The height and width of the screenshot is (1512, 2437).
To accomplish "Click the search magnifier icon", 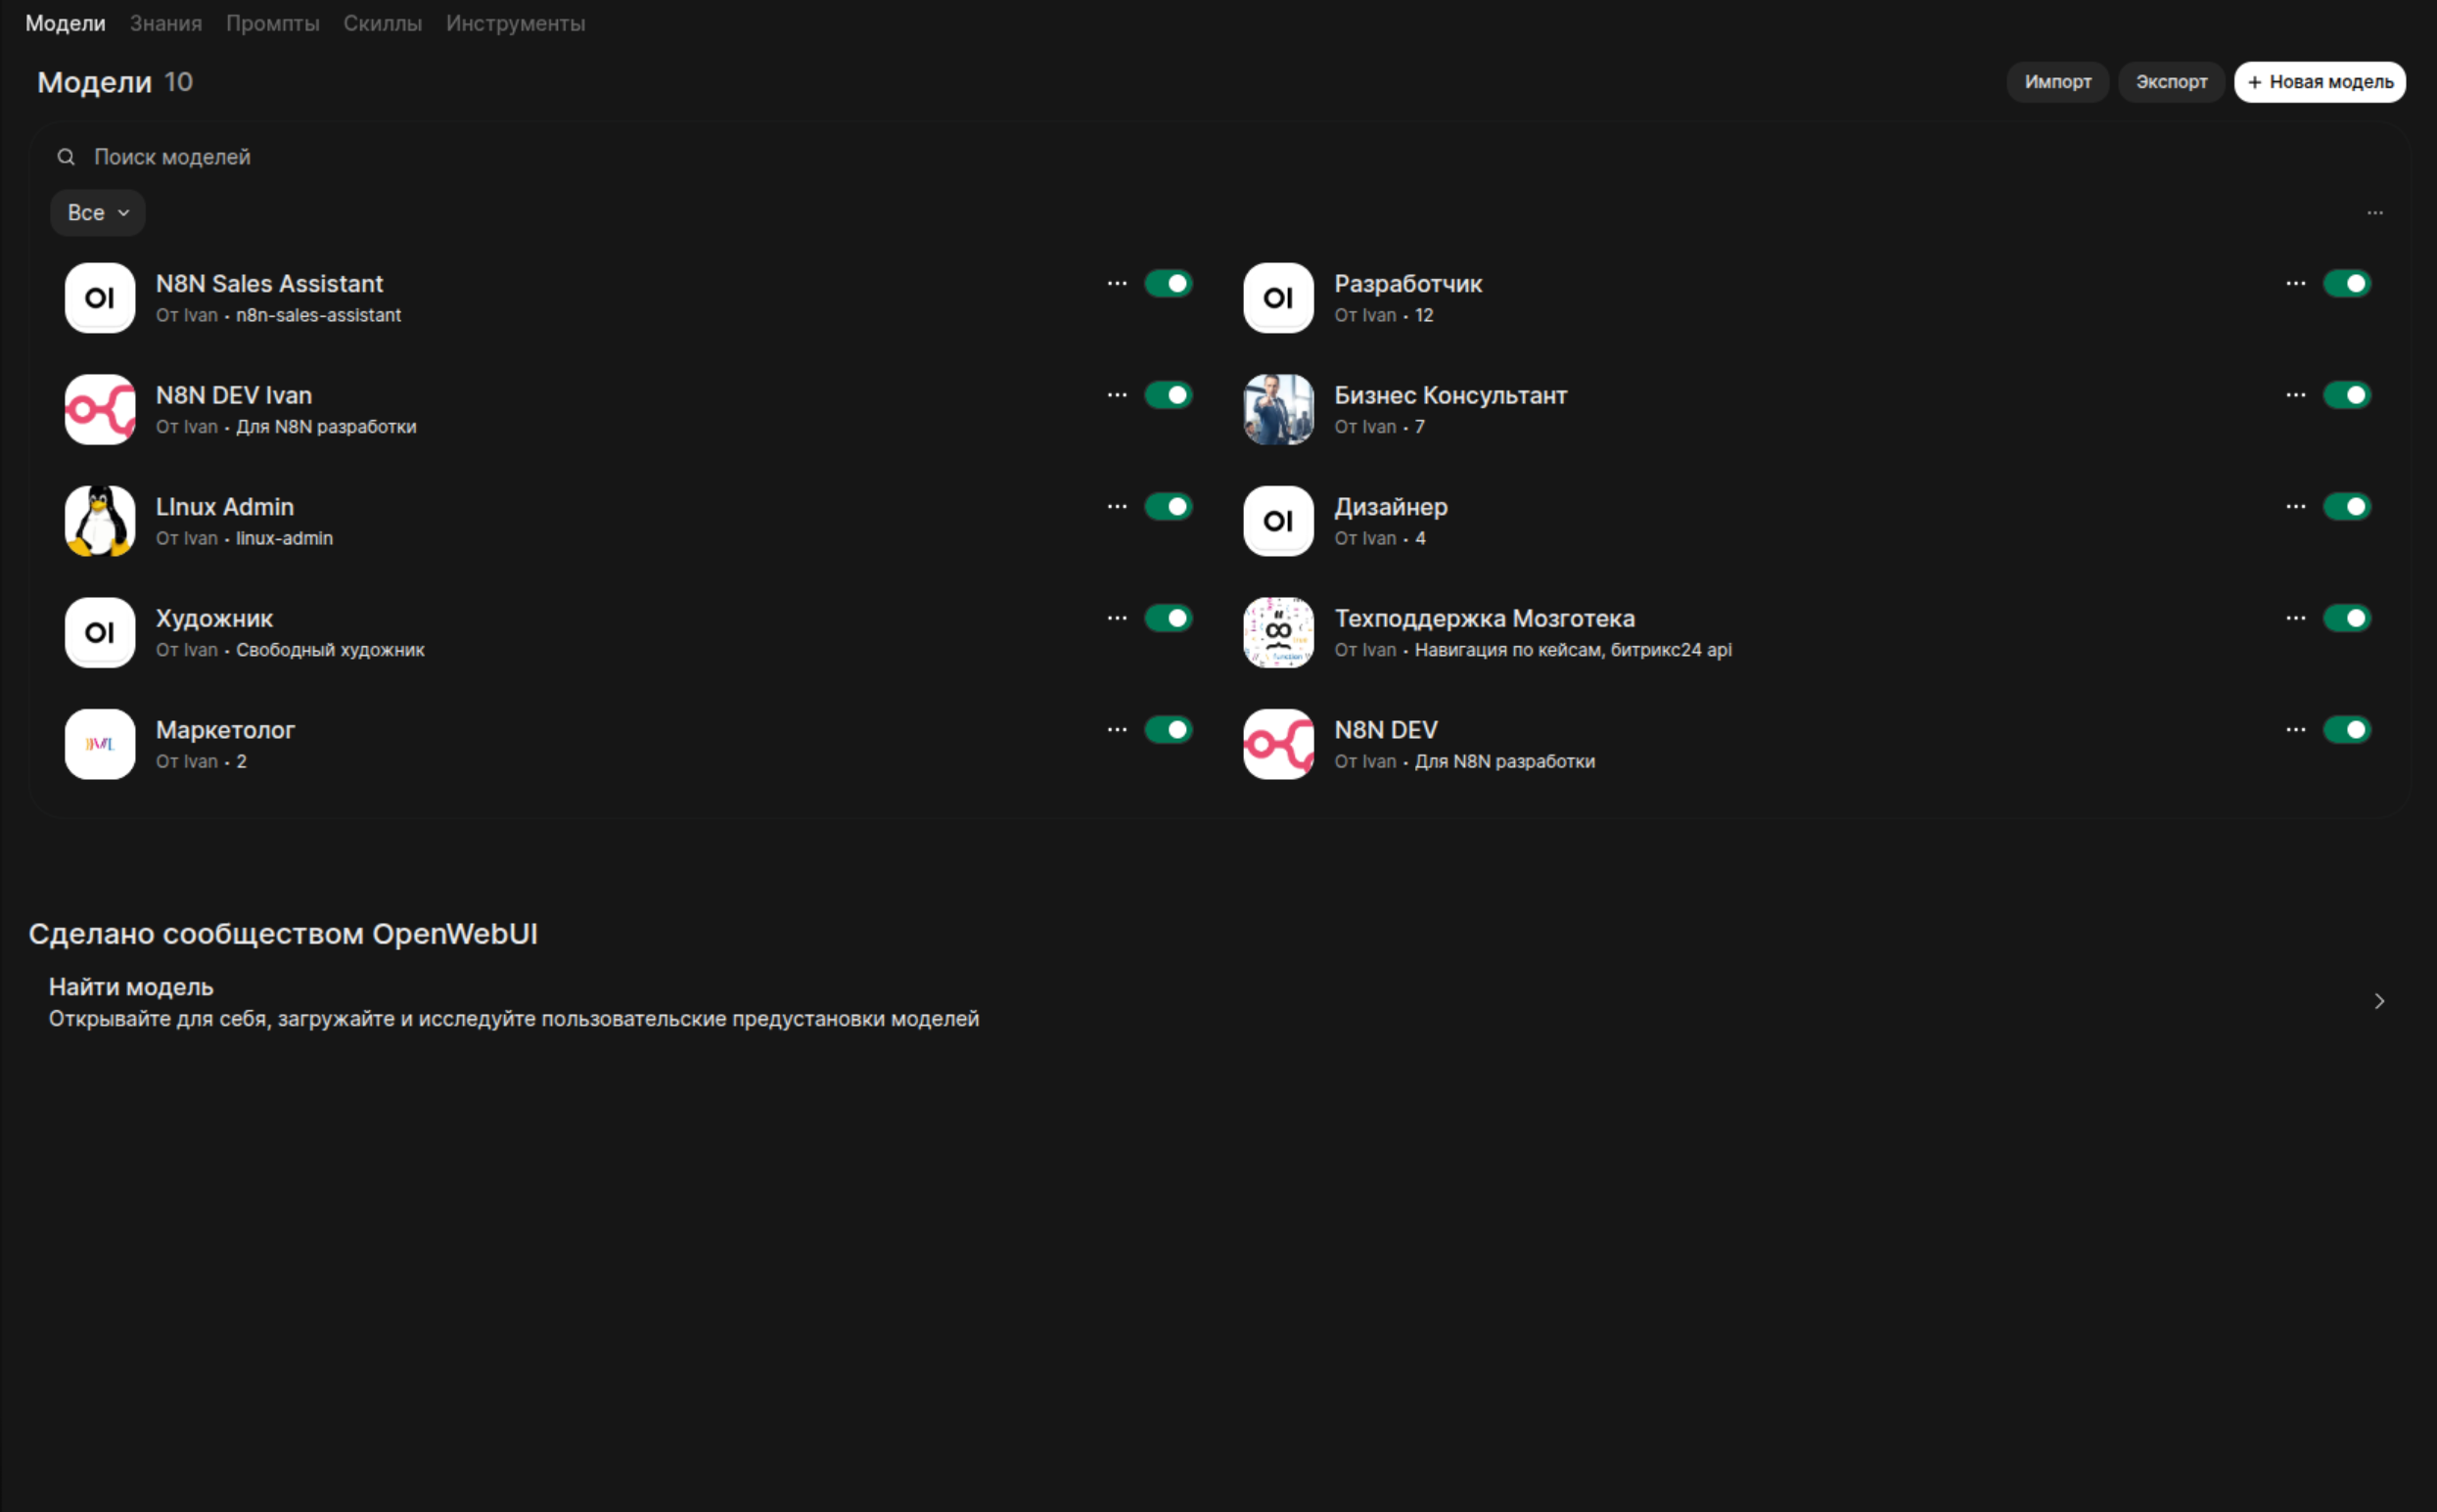I will coord(66,157).
